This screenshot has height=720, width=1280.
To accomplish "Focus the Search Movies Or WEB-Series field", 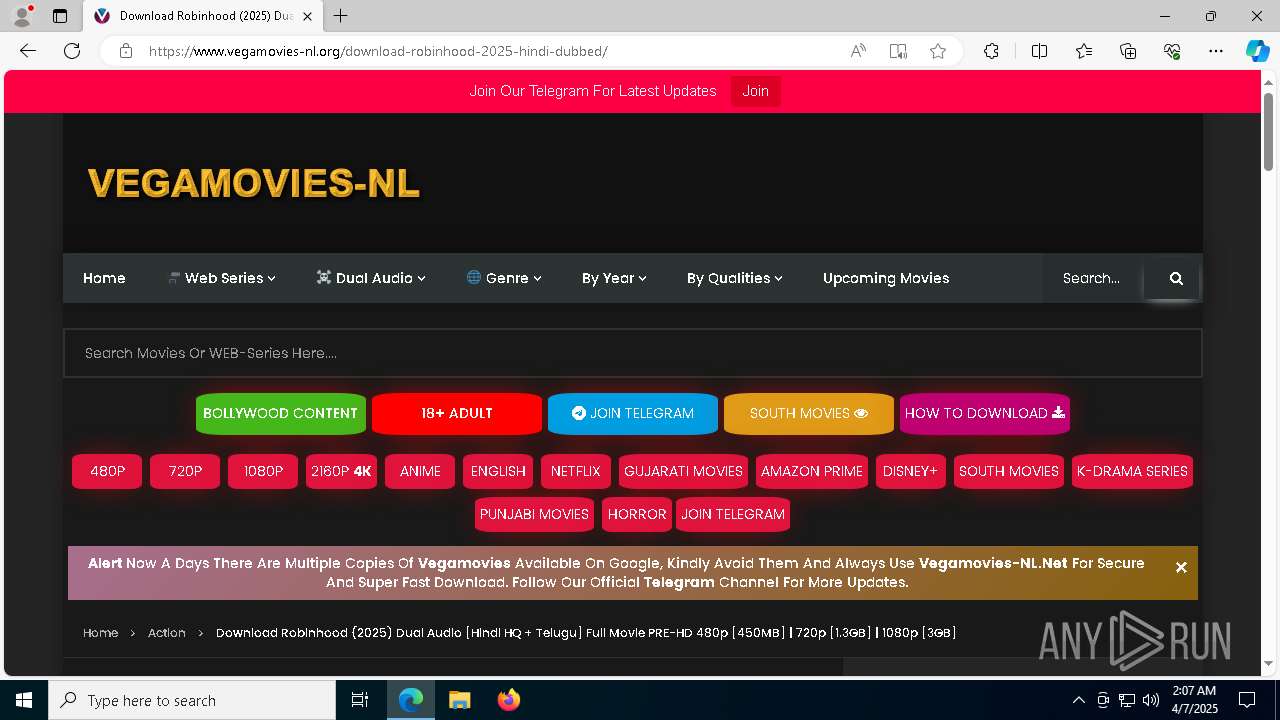I will pos(632,353).
